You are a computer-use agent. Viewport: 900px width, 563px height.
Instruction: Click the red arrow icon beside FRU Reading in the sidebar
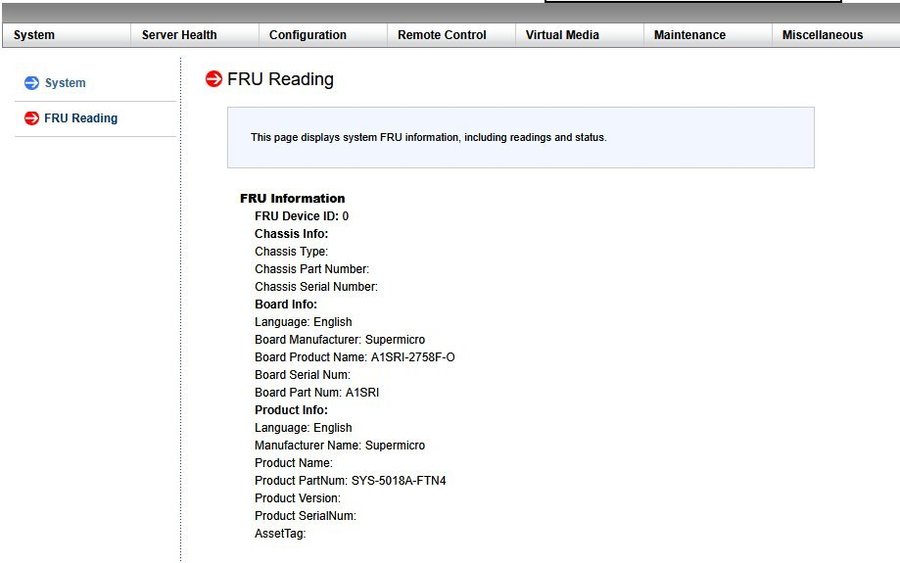tap(32, 118)
